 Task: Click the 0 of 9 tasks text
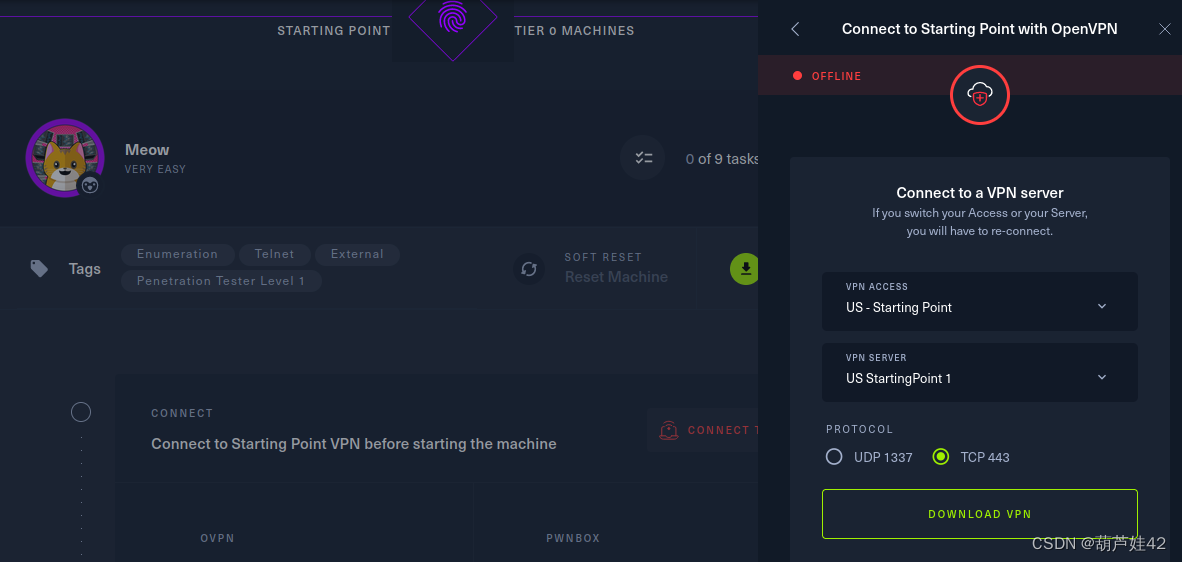(721, 159)
